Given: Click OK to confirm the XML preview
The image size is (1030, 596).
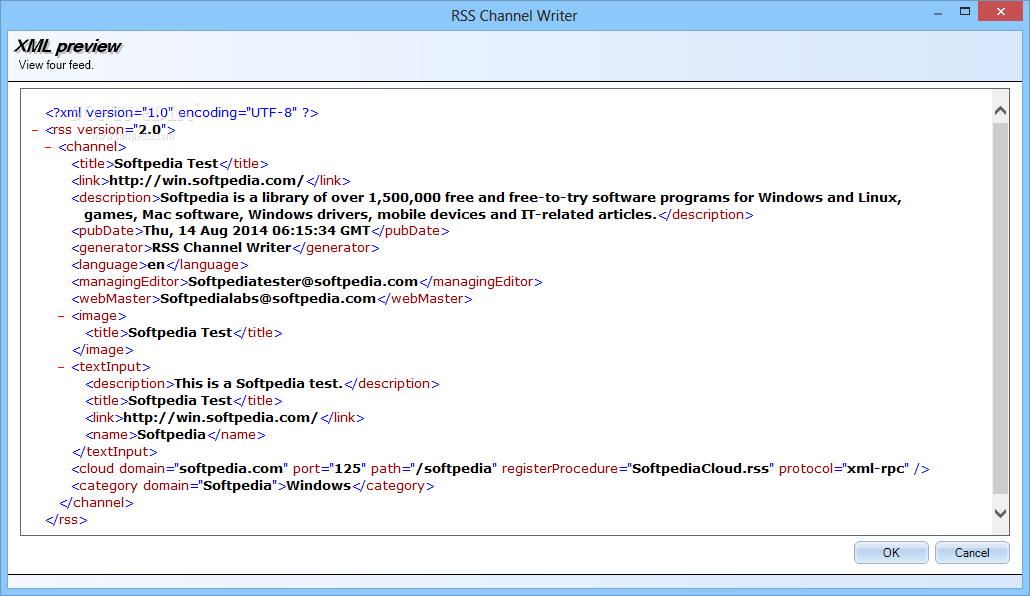Looking at the screenshot, I should tap(891, 553).
